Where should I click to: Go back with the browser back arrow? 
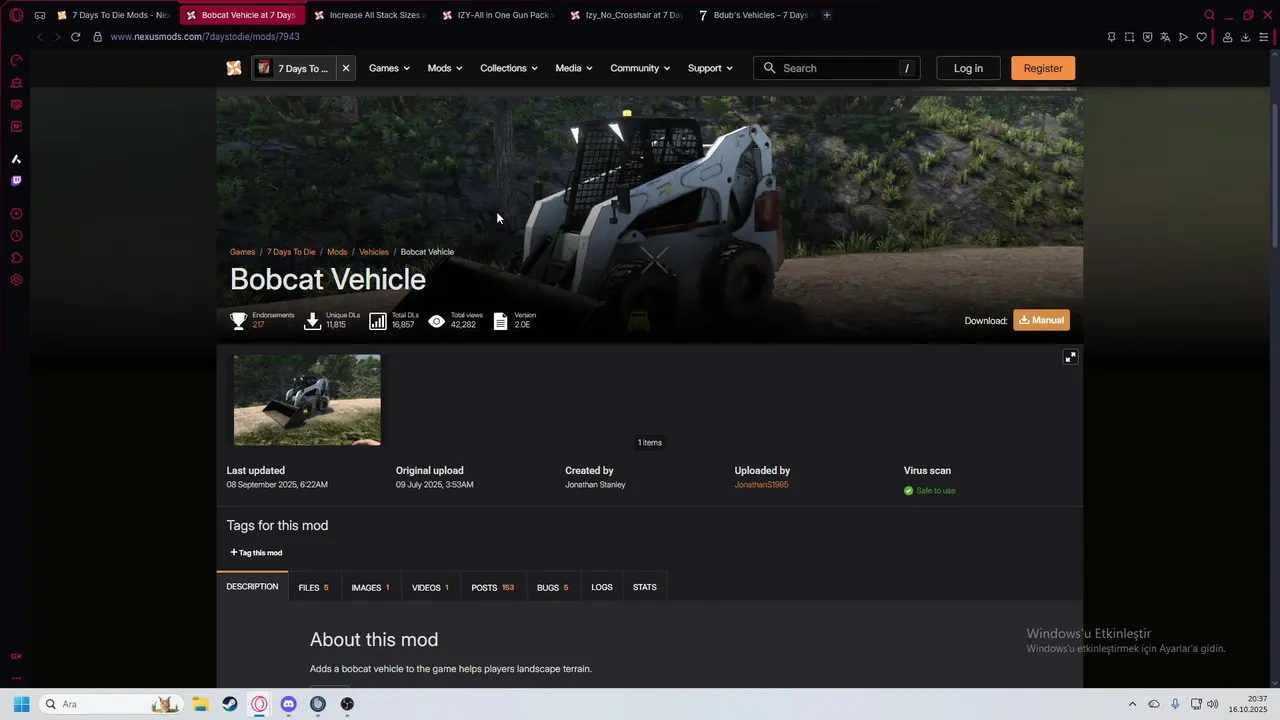coord(39,37)
